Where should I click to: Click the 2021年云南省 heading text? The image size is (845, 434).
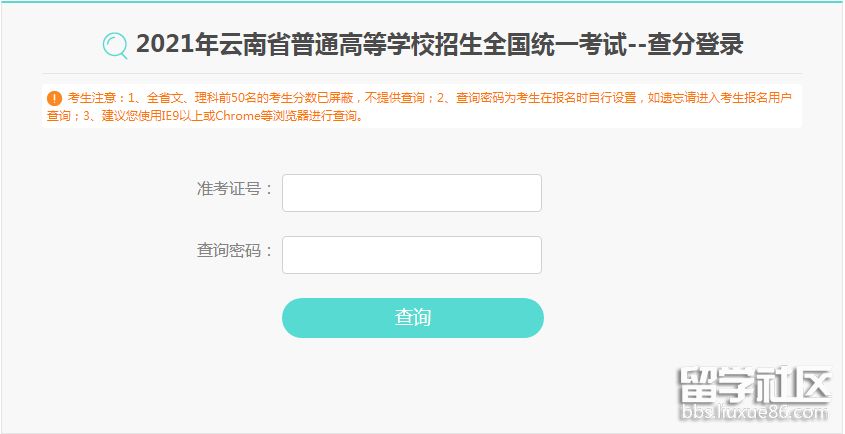[x=200, y=45]
